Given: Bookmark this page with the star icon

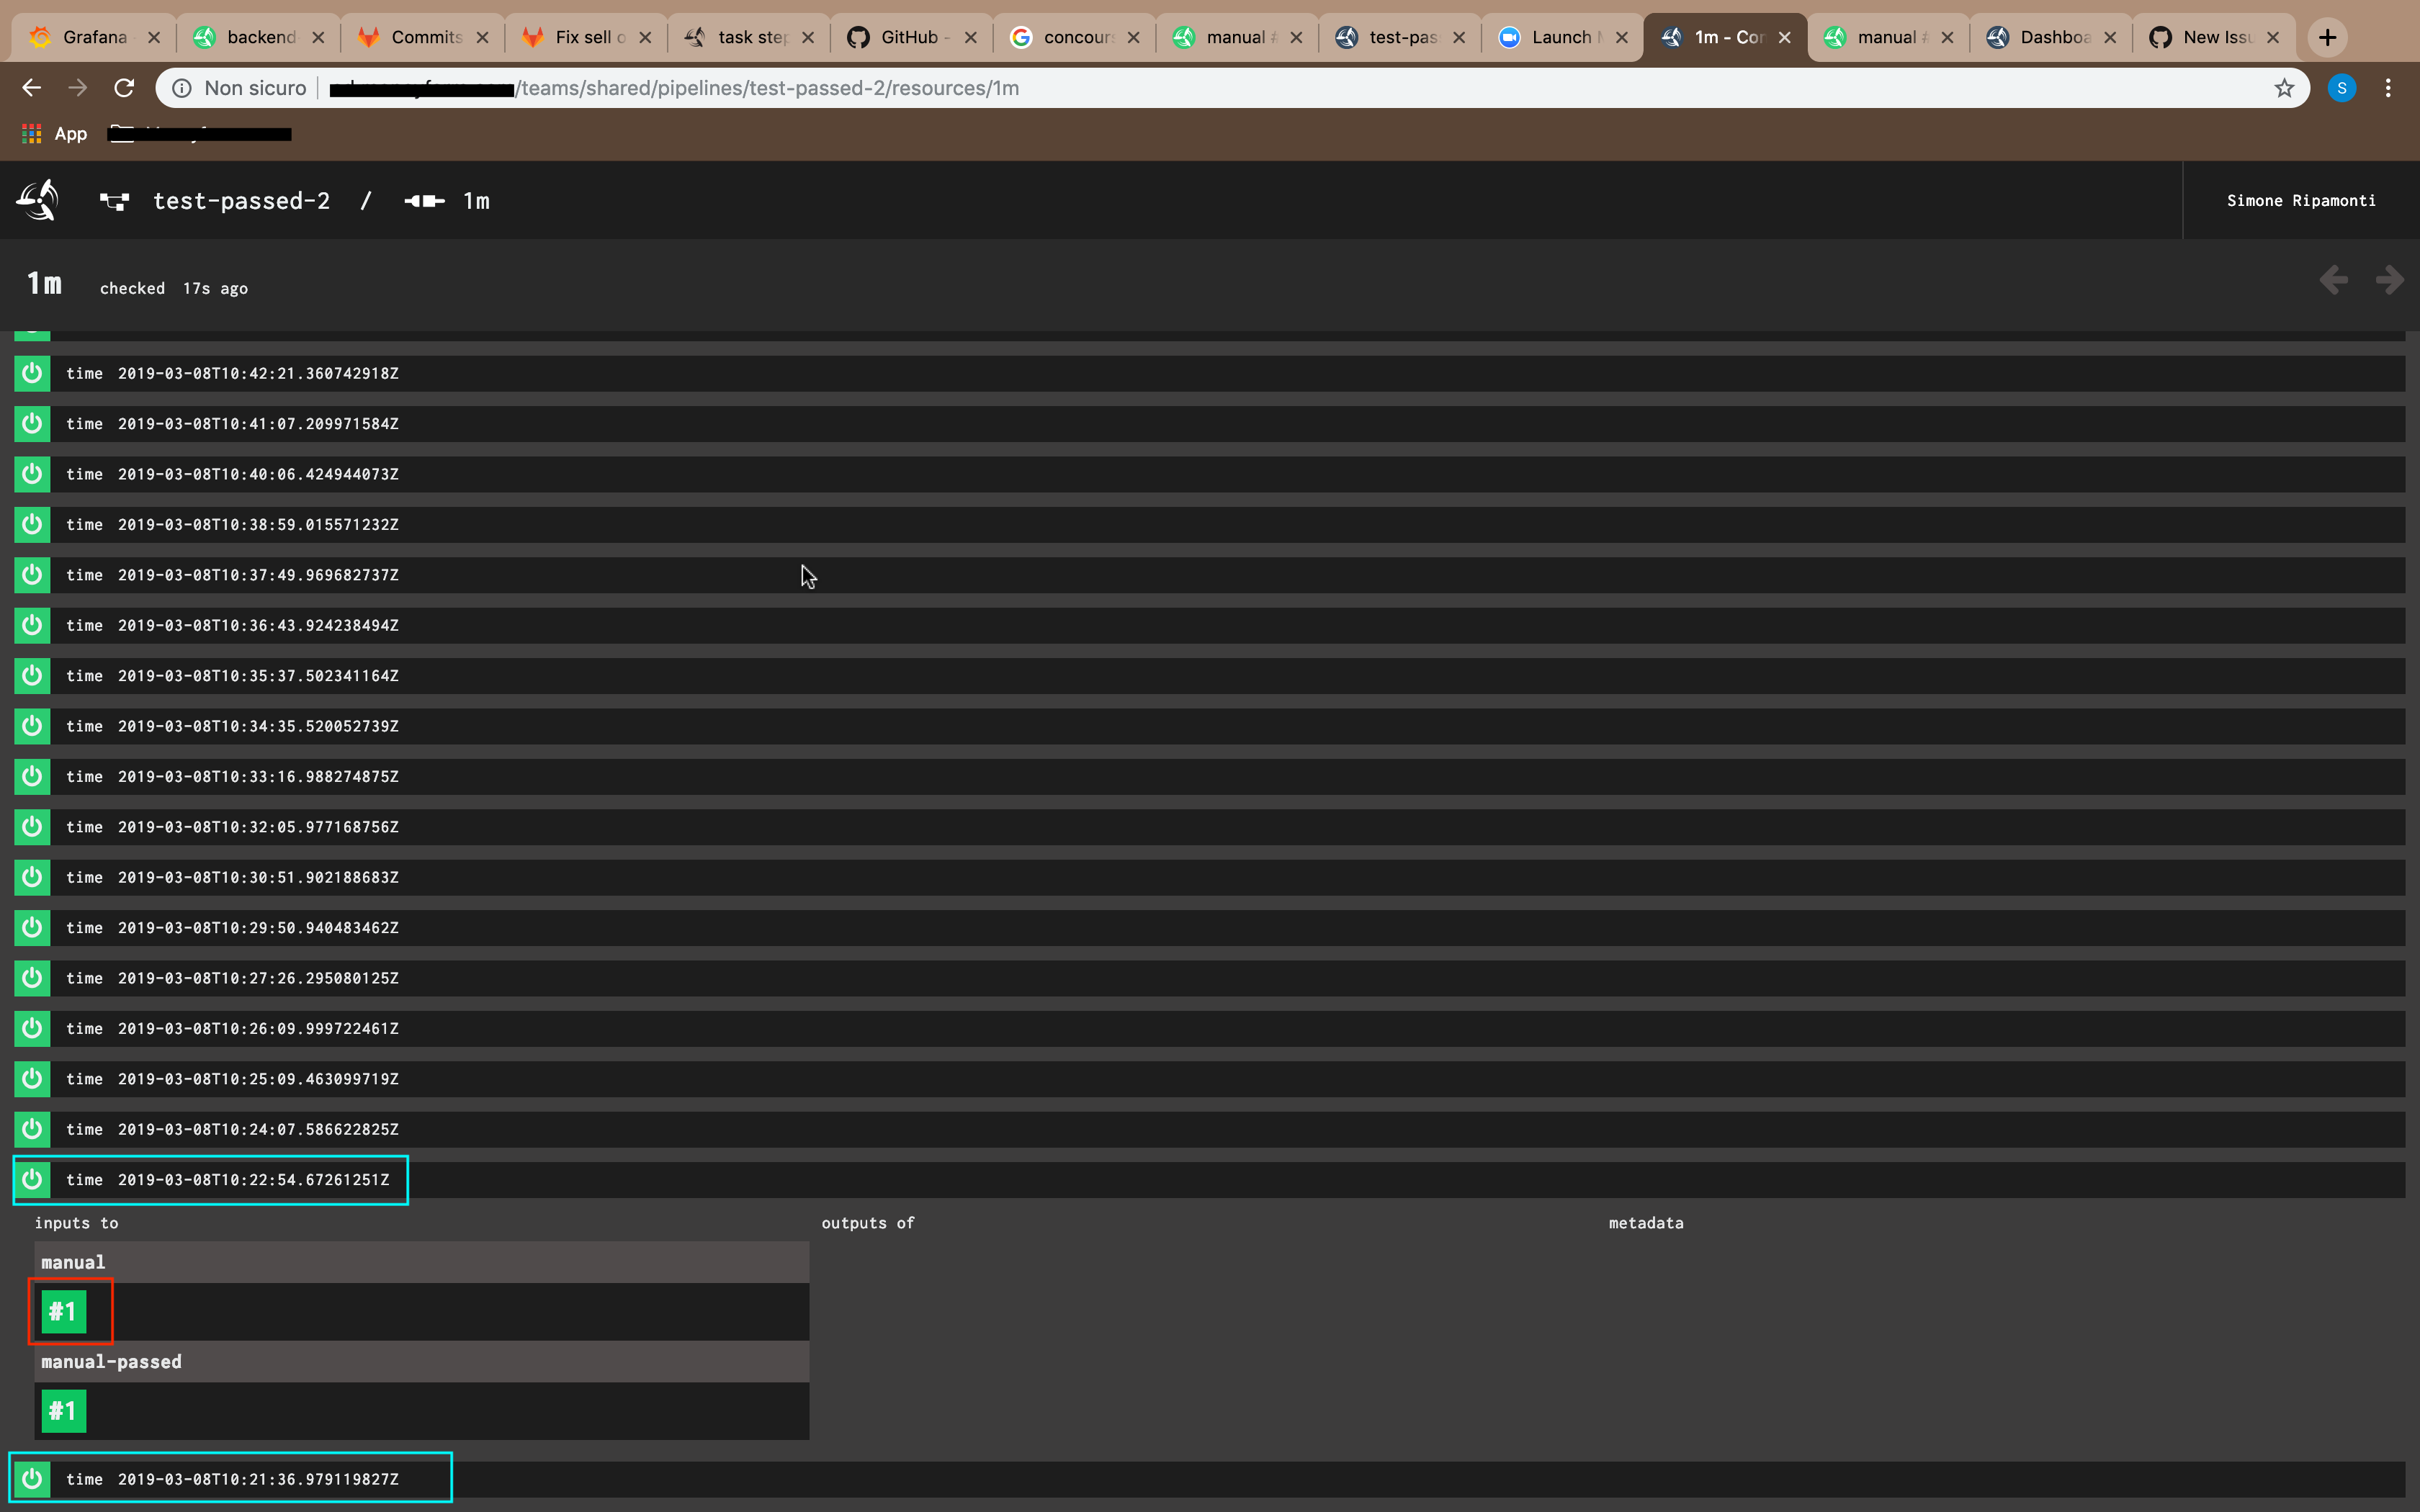Looking at the screenshot, I should point(2284,88).
